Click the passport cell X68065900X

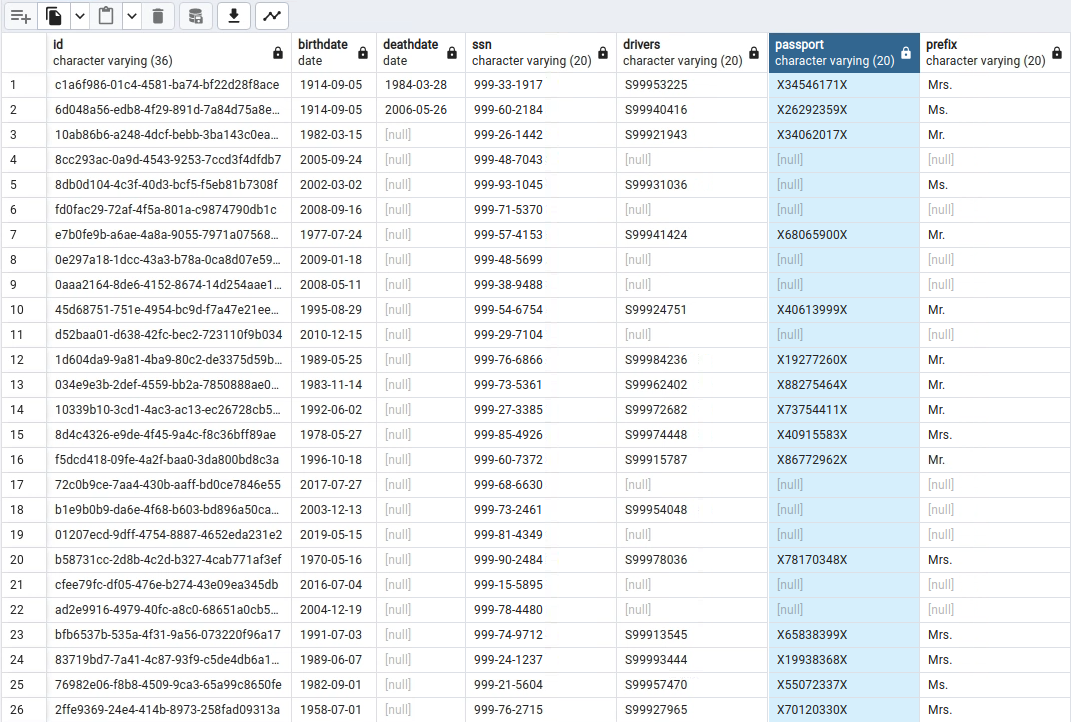[811, 235]
